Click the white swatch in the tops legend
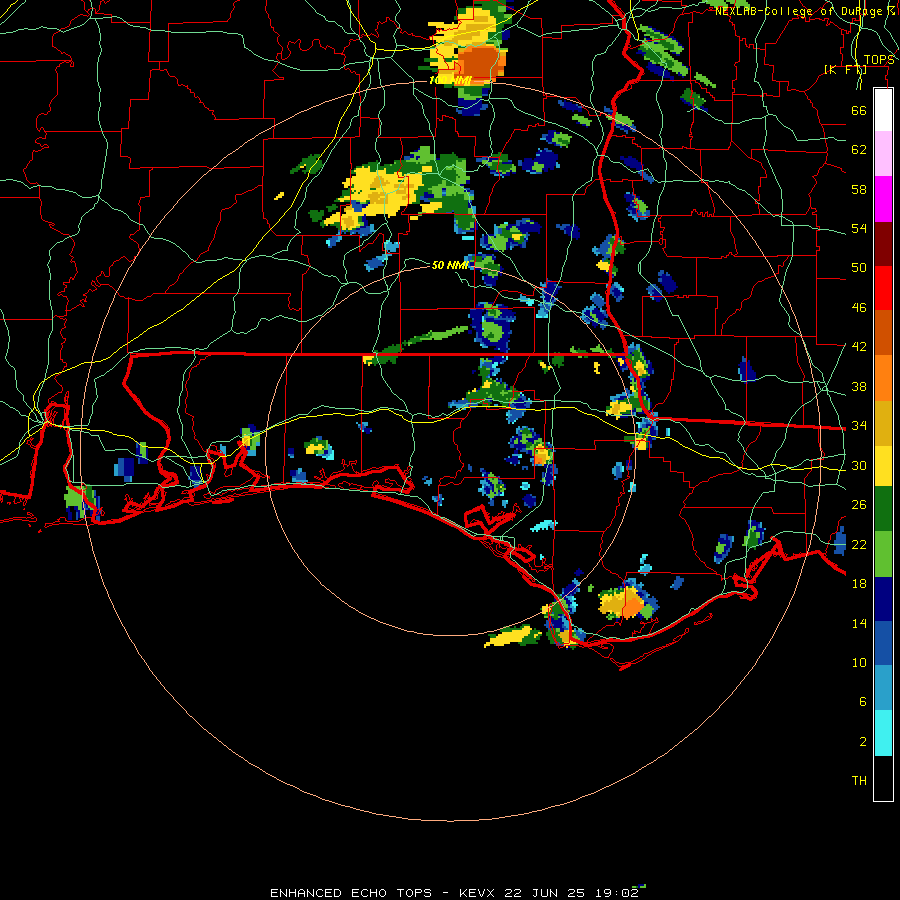 coord(883,110)
